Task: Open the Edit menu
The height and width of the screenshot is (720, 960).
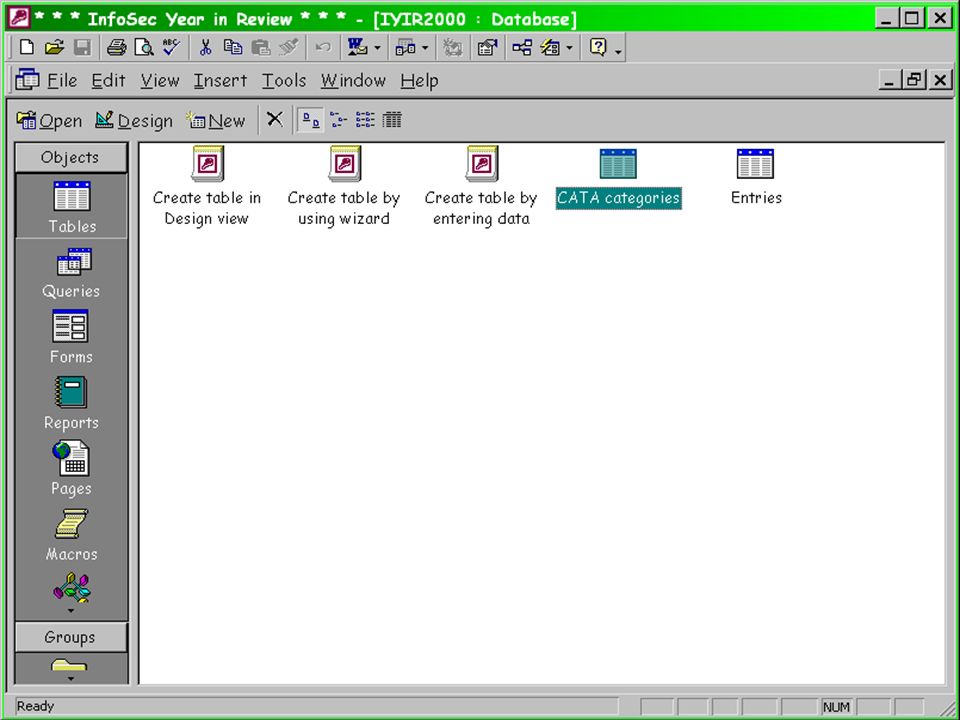Action: 108,81
